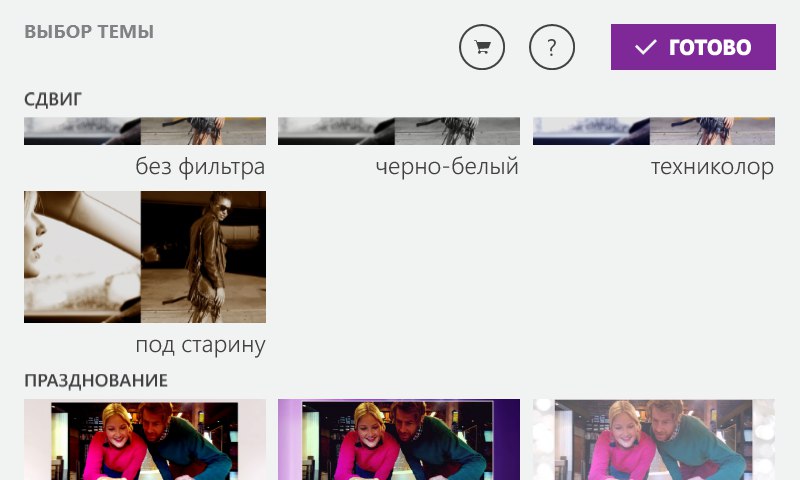Open the shopping cart store icon
Viewport: 800px width, 480px height.
[x=482, y=47]
